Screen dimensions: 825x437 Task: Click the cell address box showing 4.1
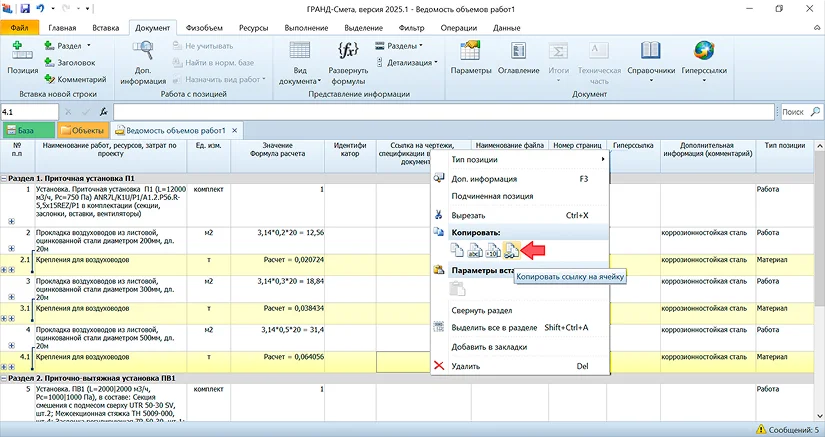[x=29, y=112]
